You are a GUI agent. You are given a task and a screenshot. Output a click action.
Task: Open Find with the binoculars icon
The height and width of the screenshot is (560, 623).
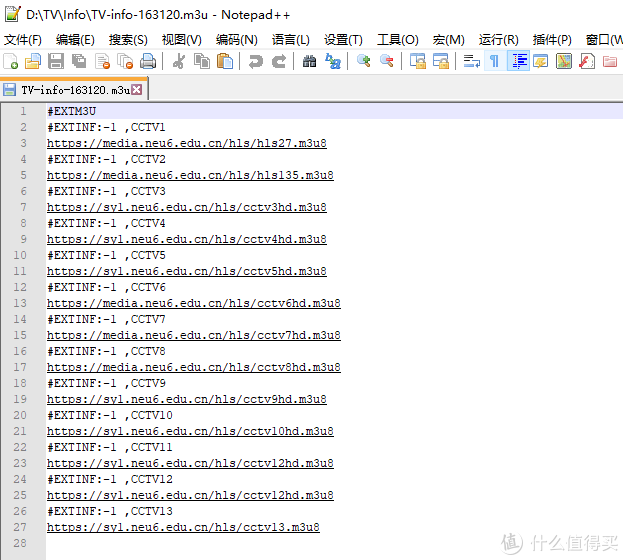point(310,62)
